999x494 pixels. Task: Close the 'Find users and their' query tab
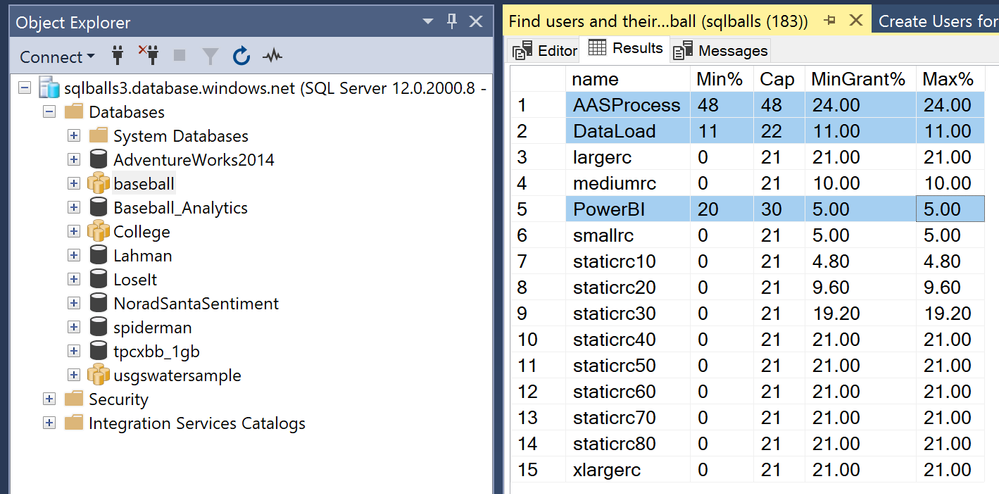[856, 21]
